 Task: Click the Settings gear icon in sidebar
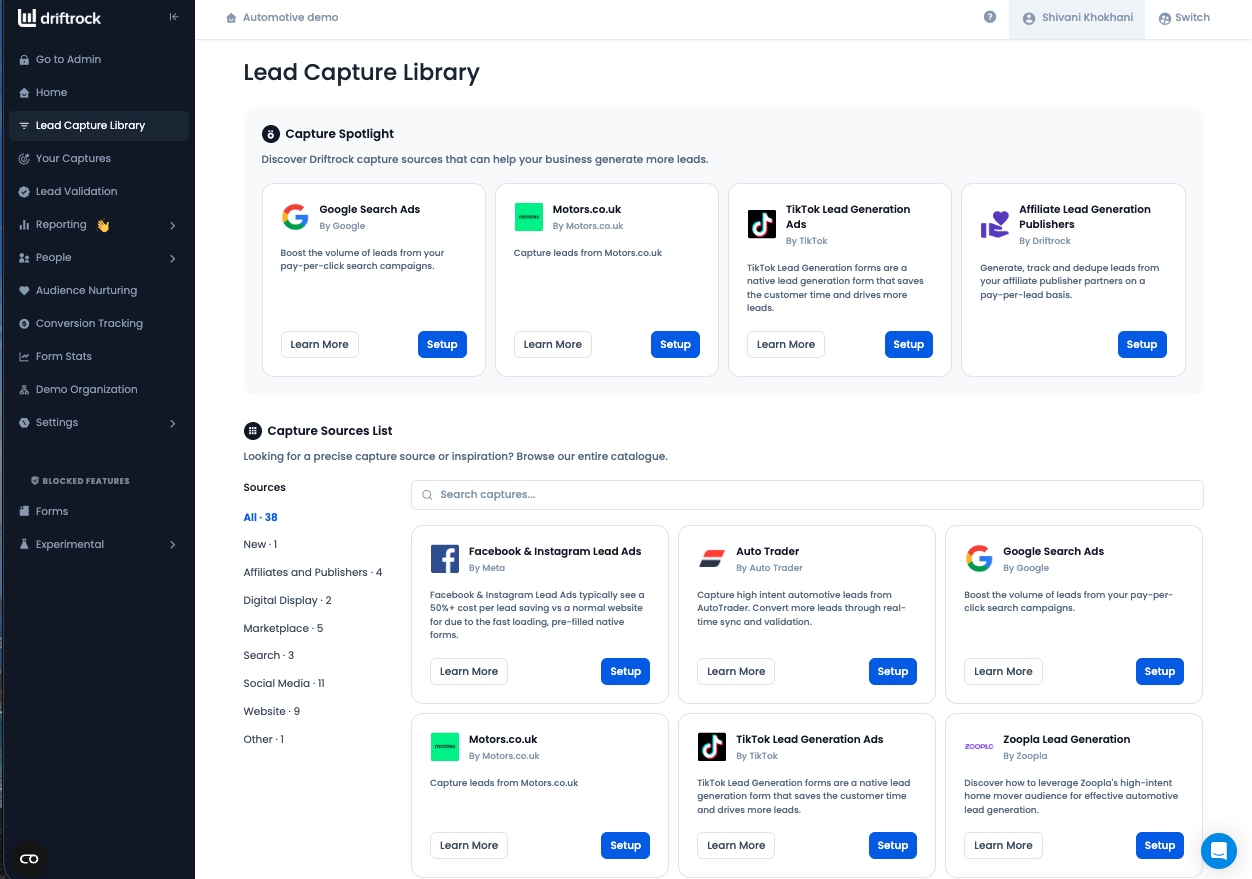tap(24, 423)
